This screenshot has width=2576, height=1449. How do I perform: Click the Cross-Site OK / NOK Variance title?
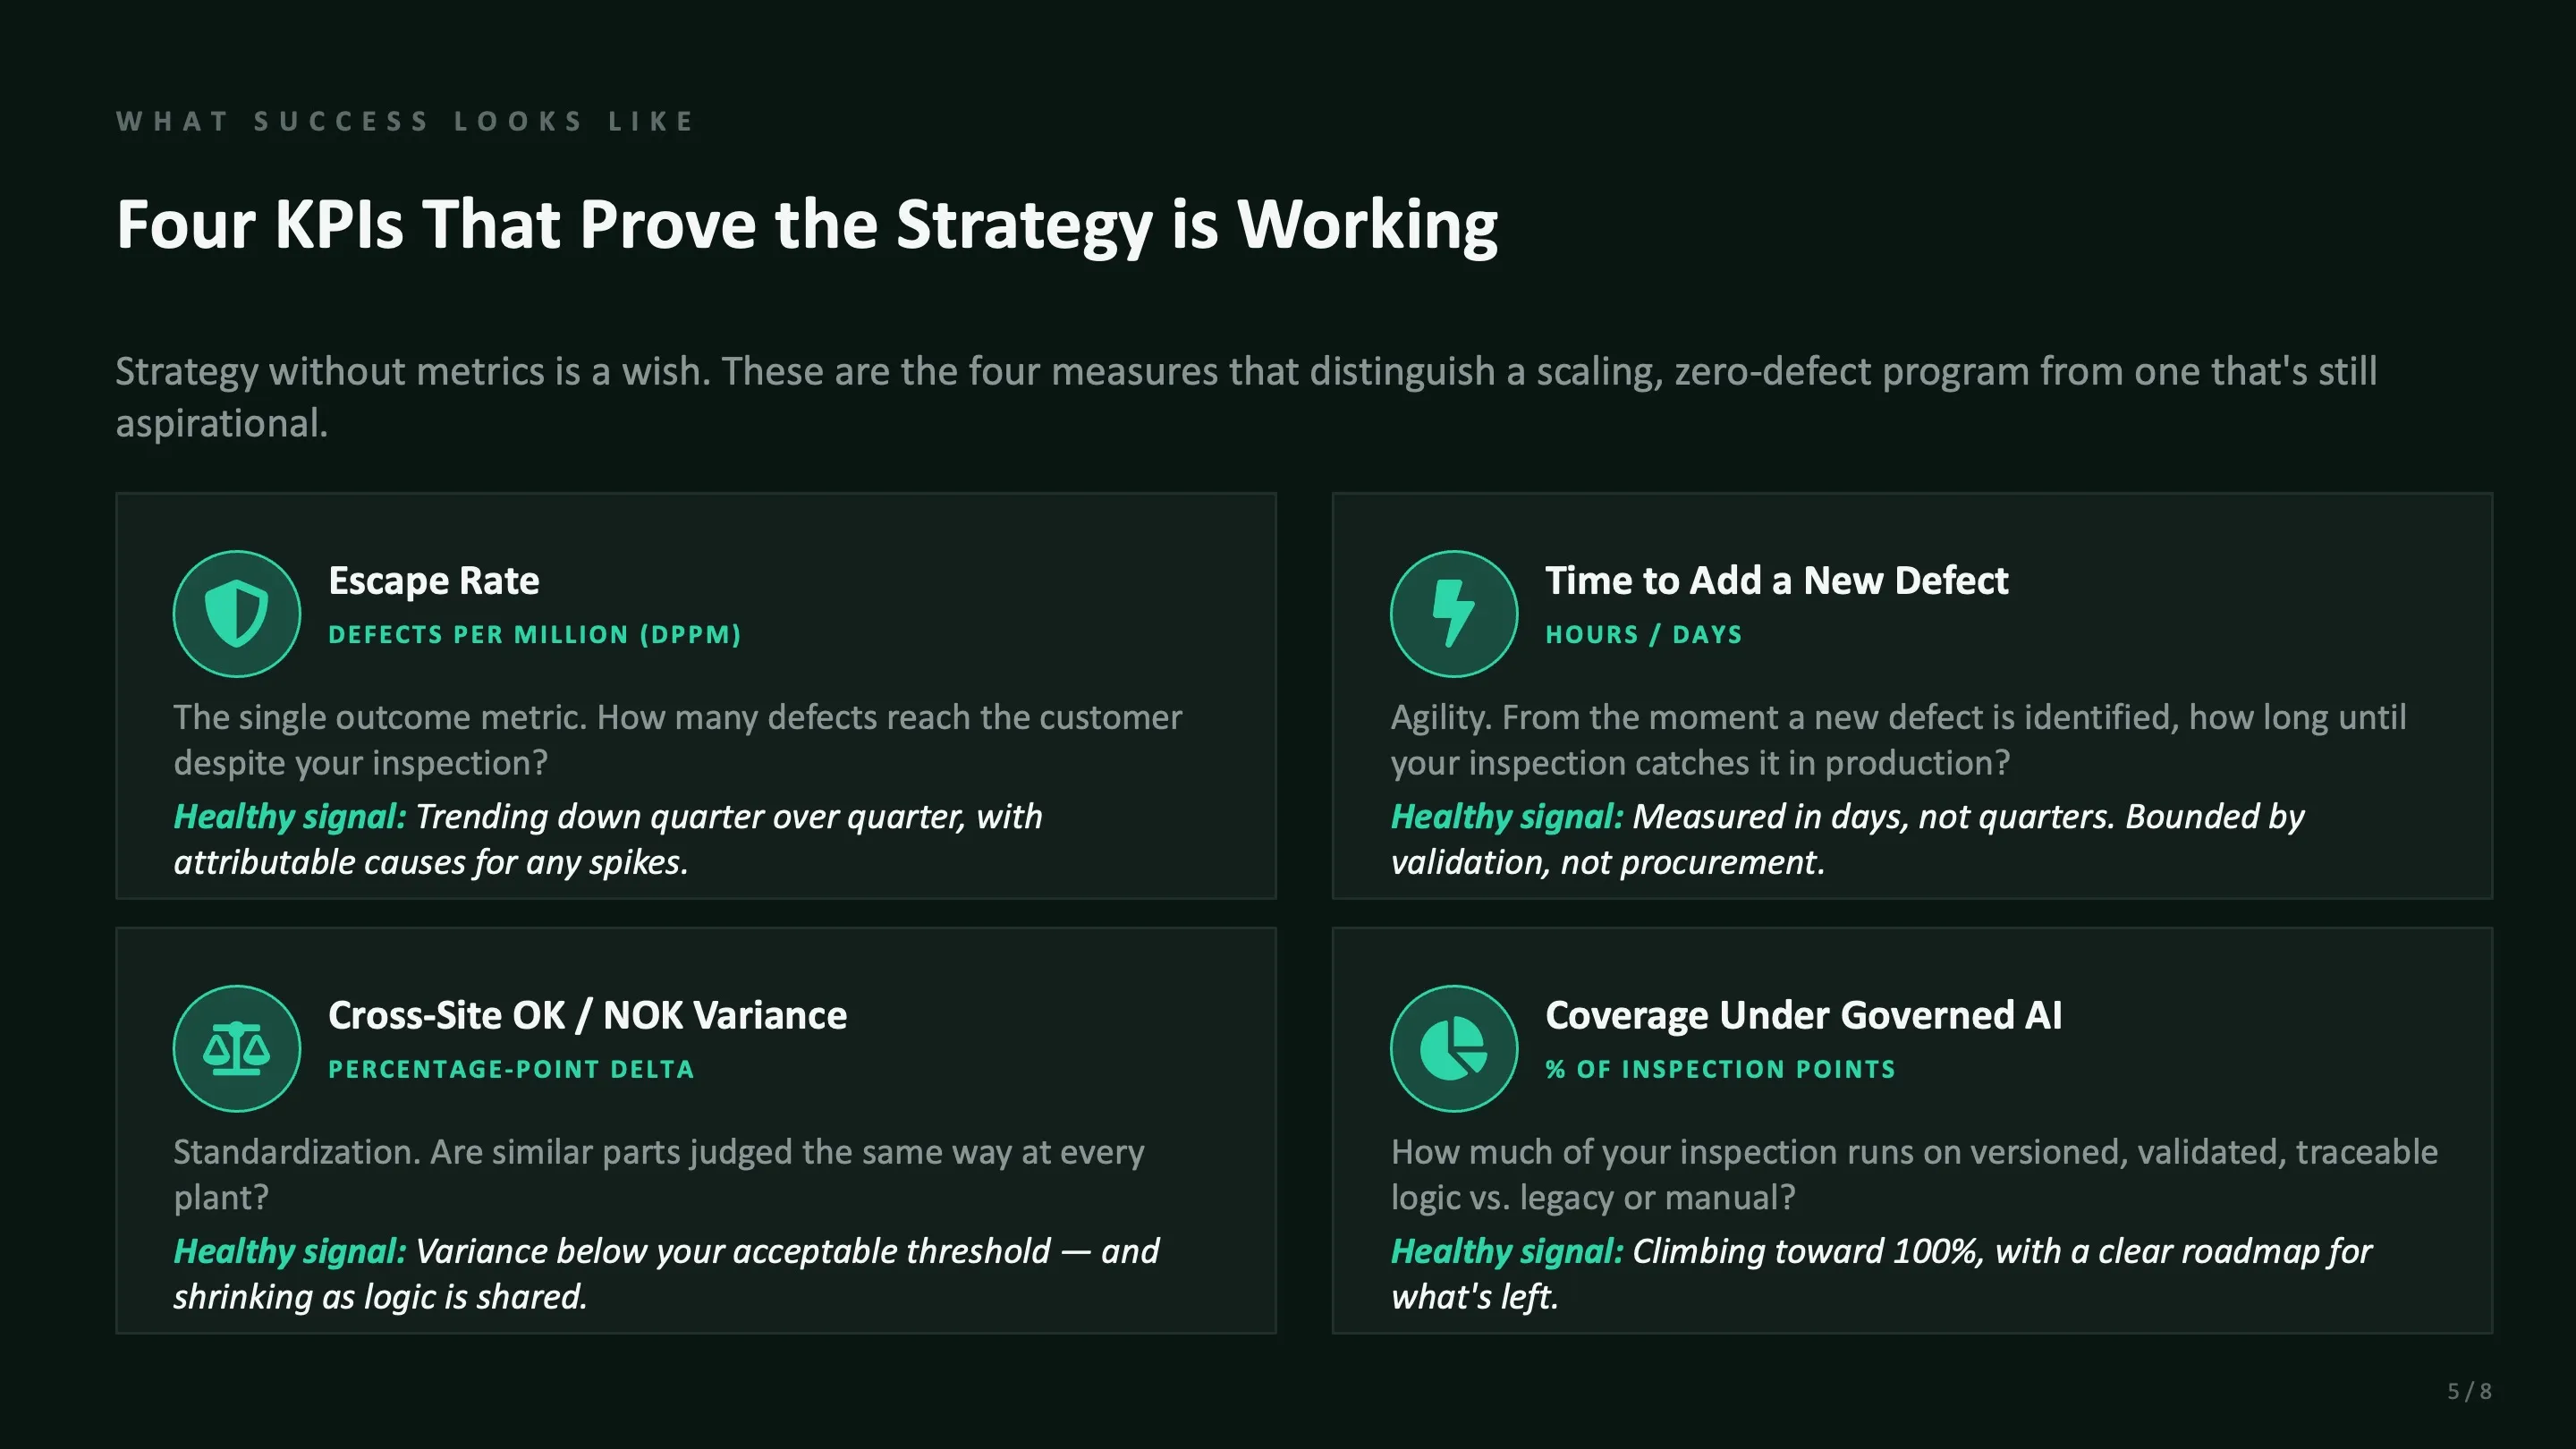pos(588,1016)
